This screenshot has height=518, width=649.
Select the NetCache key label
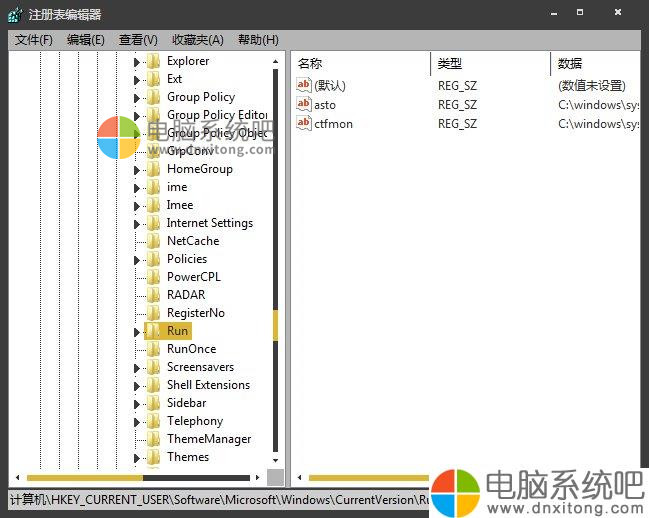193,241
